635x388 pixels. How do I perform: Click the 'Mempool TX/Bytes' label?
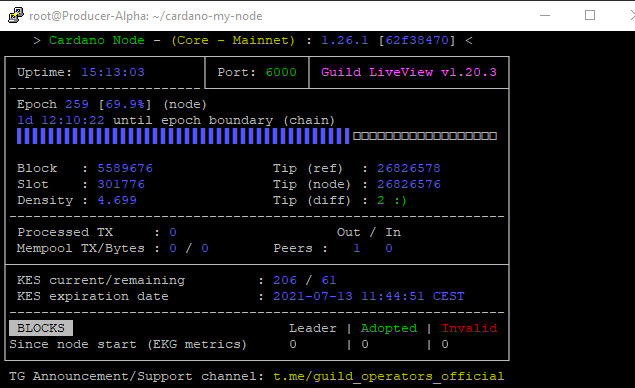(x=81, y=248)
